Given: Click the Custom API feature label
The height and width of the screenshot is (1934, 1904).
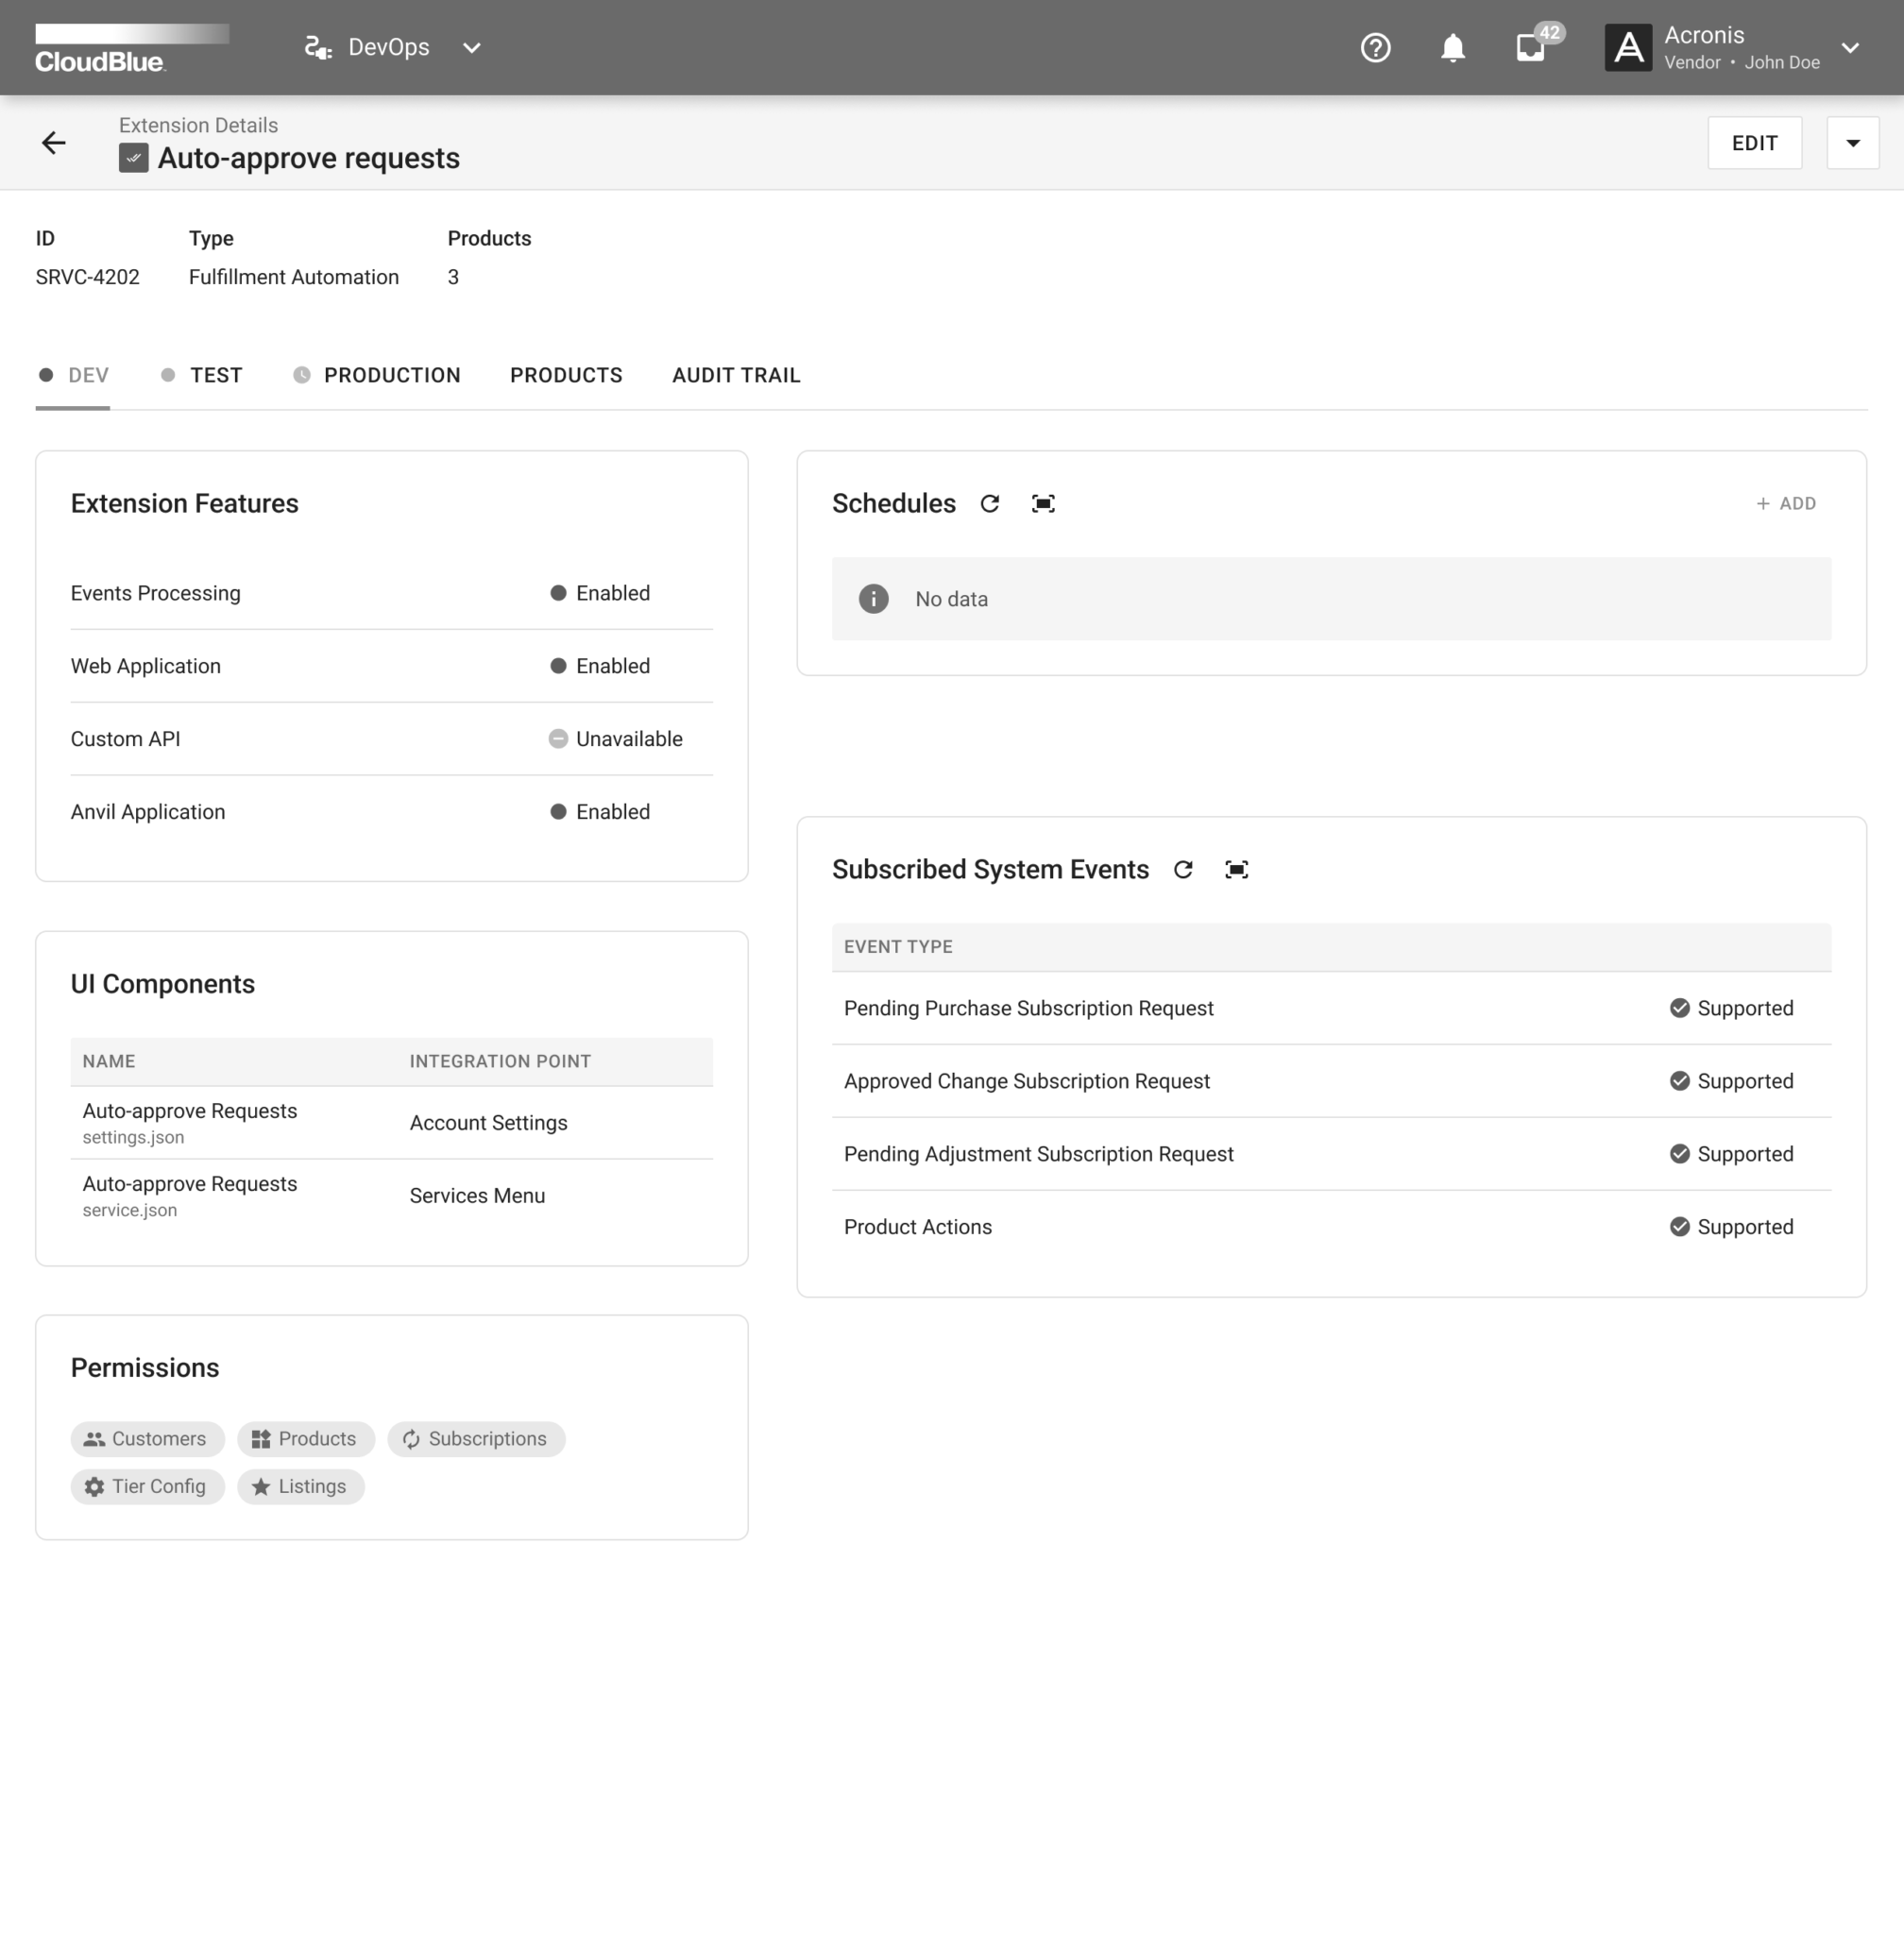Looking at the screenshot, I should coord(126,738).
